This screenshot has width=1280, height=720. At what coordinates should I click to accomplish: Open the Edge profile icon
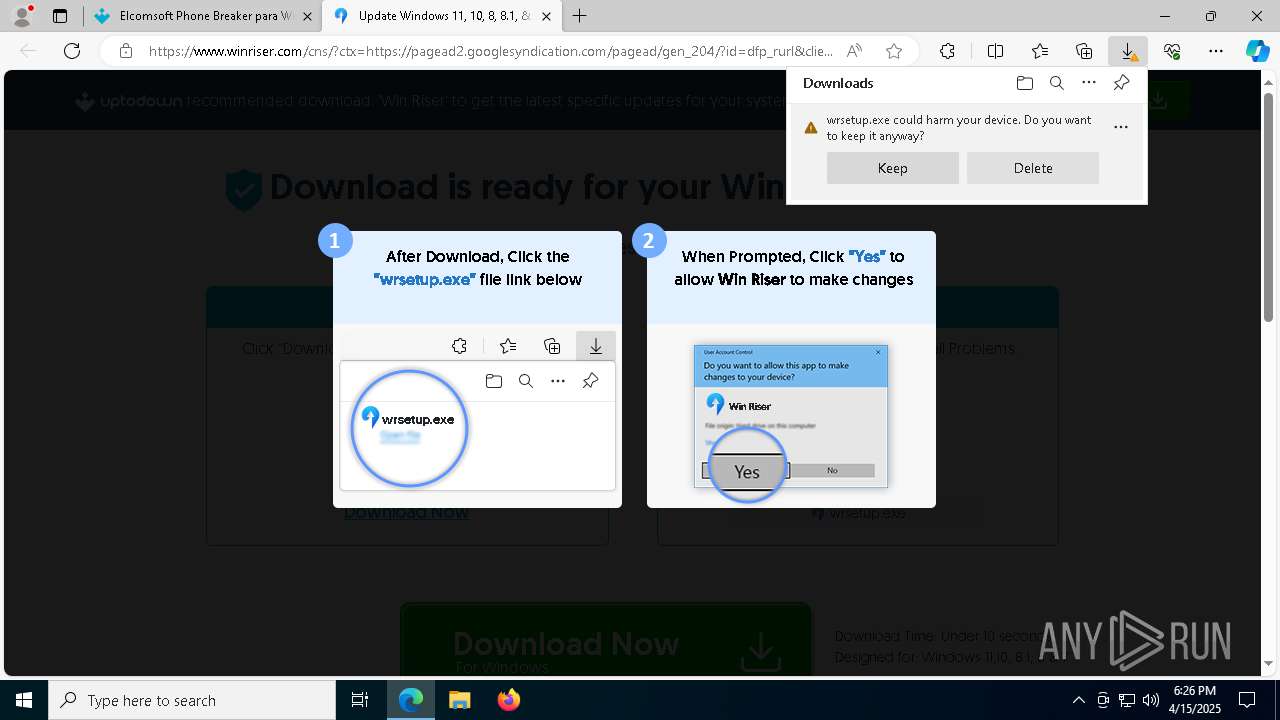[x=22, y=15]
